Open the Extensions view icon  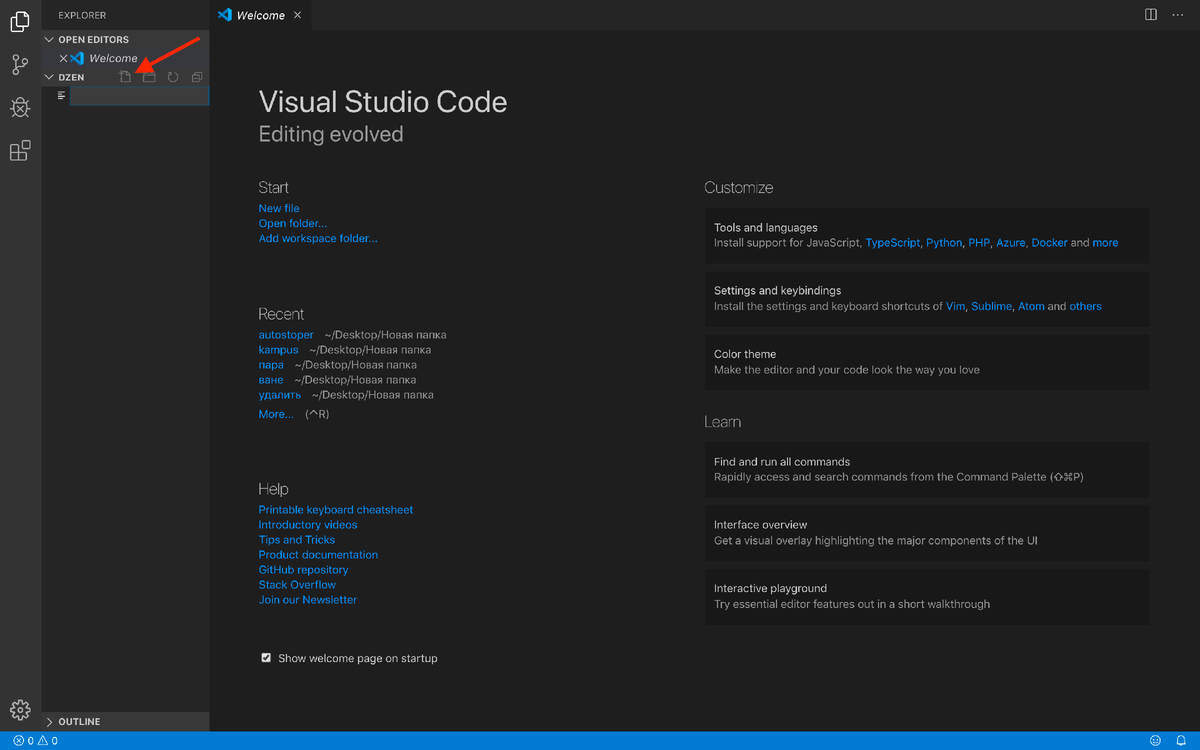(20, 151)
